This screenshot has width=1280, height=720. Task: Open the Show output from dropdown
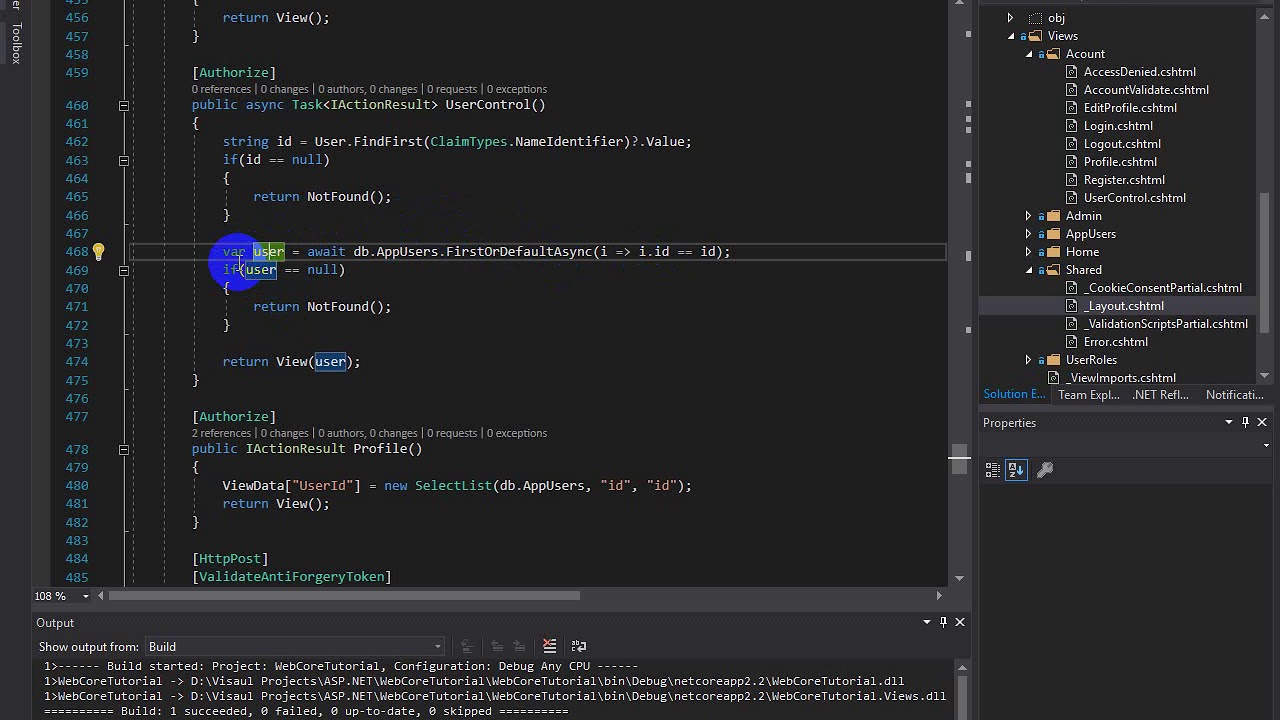pos(294,647)
